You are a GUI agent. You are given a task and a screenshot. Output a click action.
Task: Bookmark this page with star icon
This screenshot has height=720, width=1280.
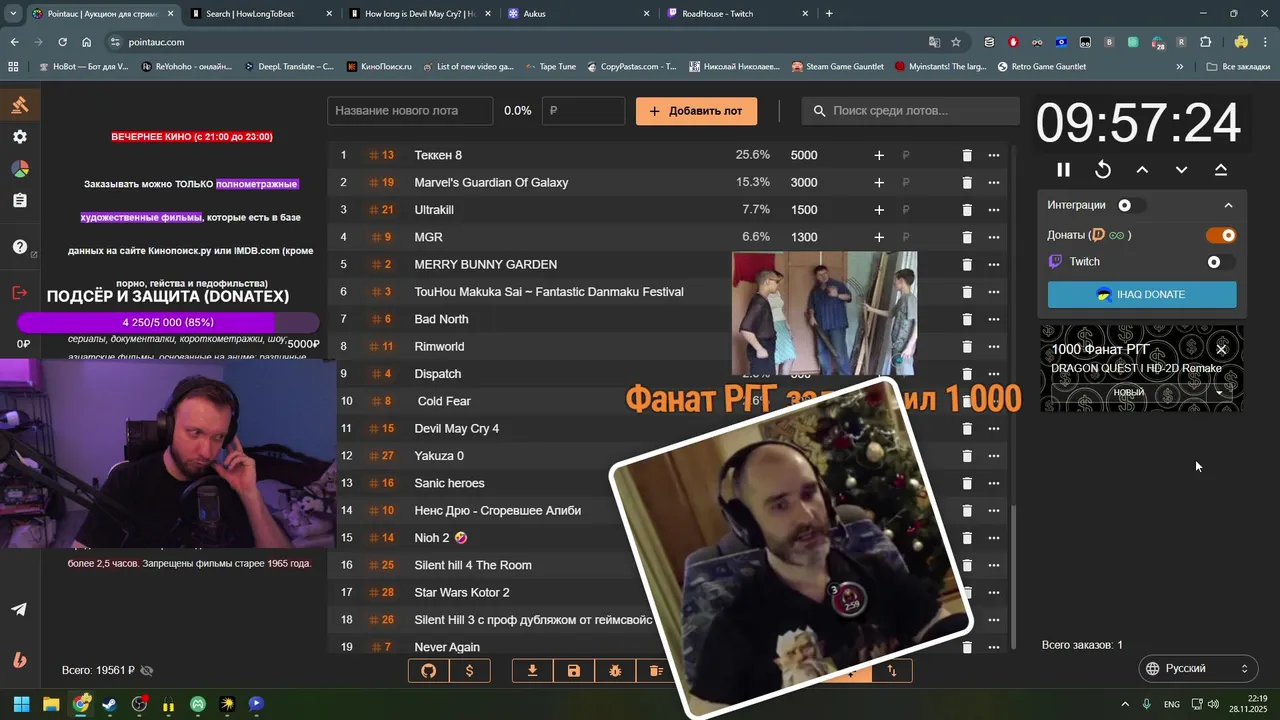[x=956, y=42]
